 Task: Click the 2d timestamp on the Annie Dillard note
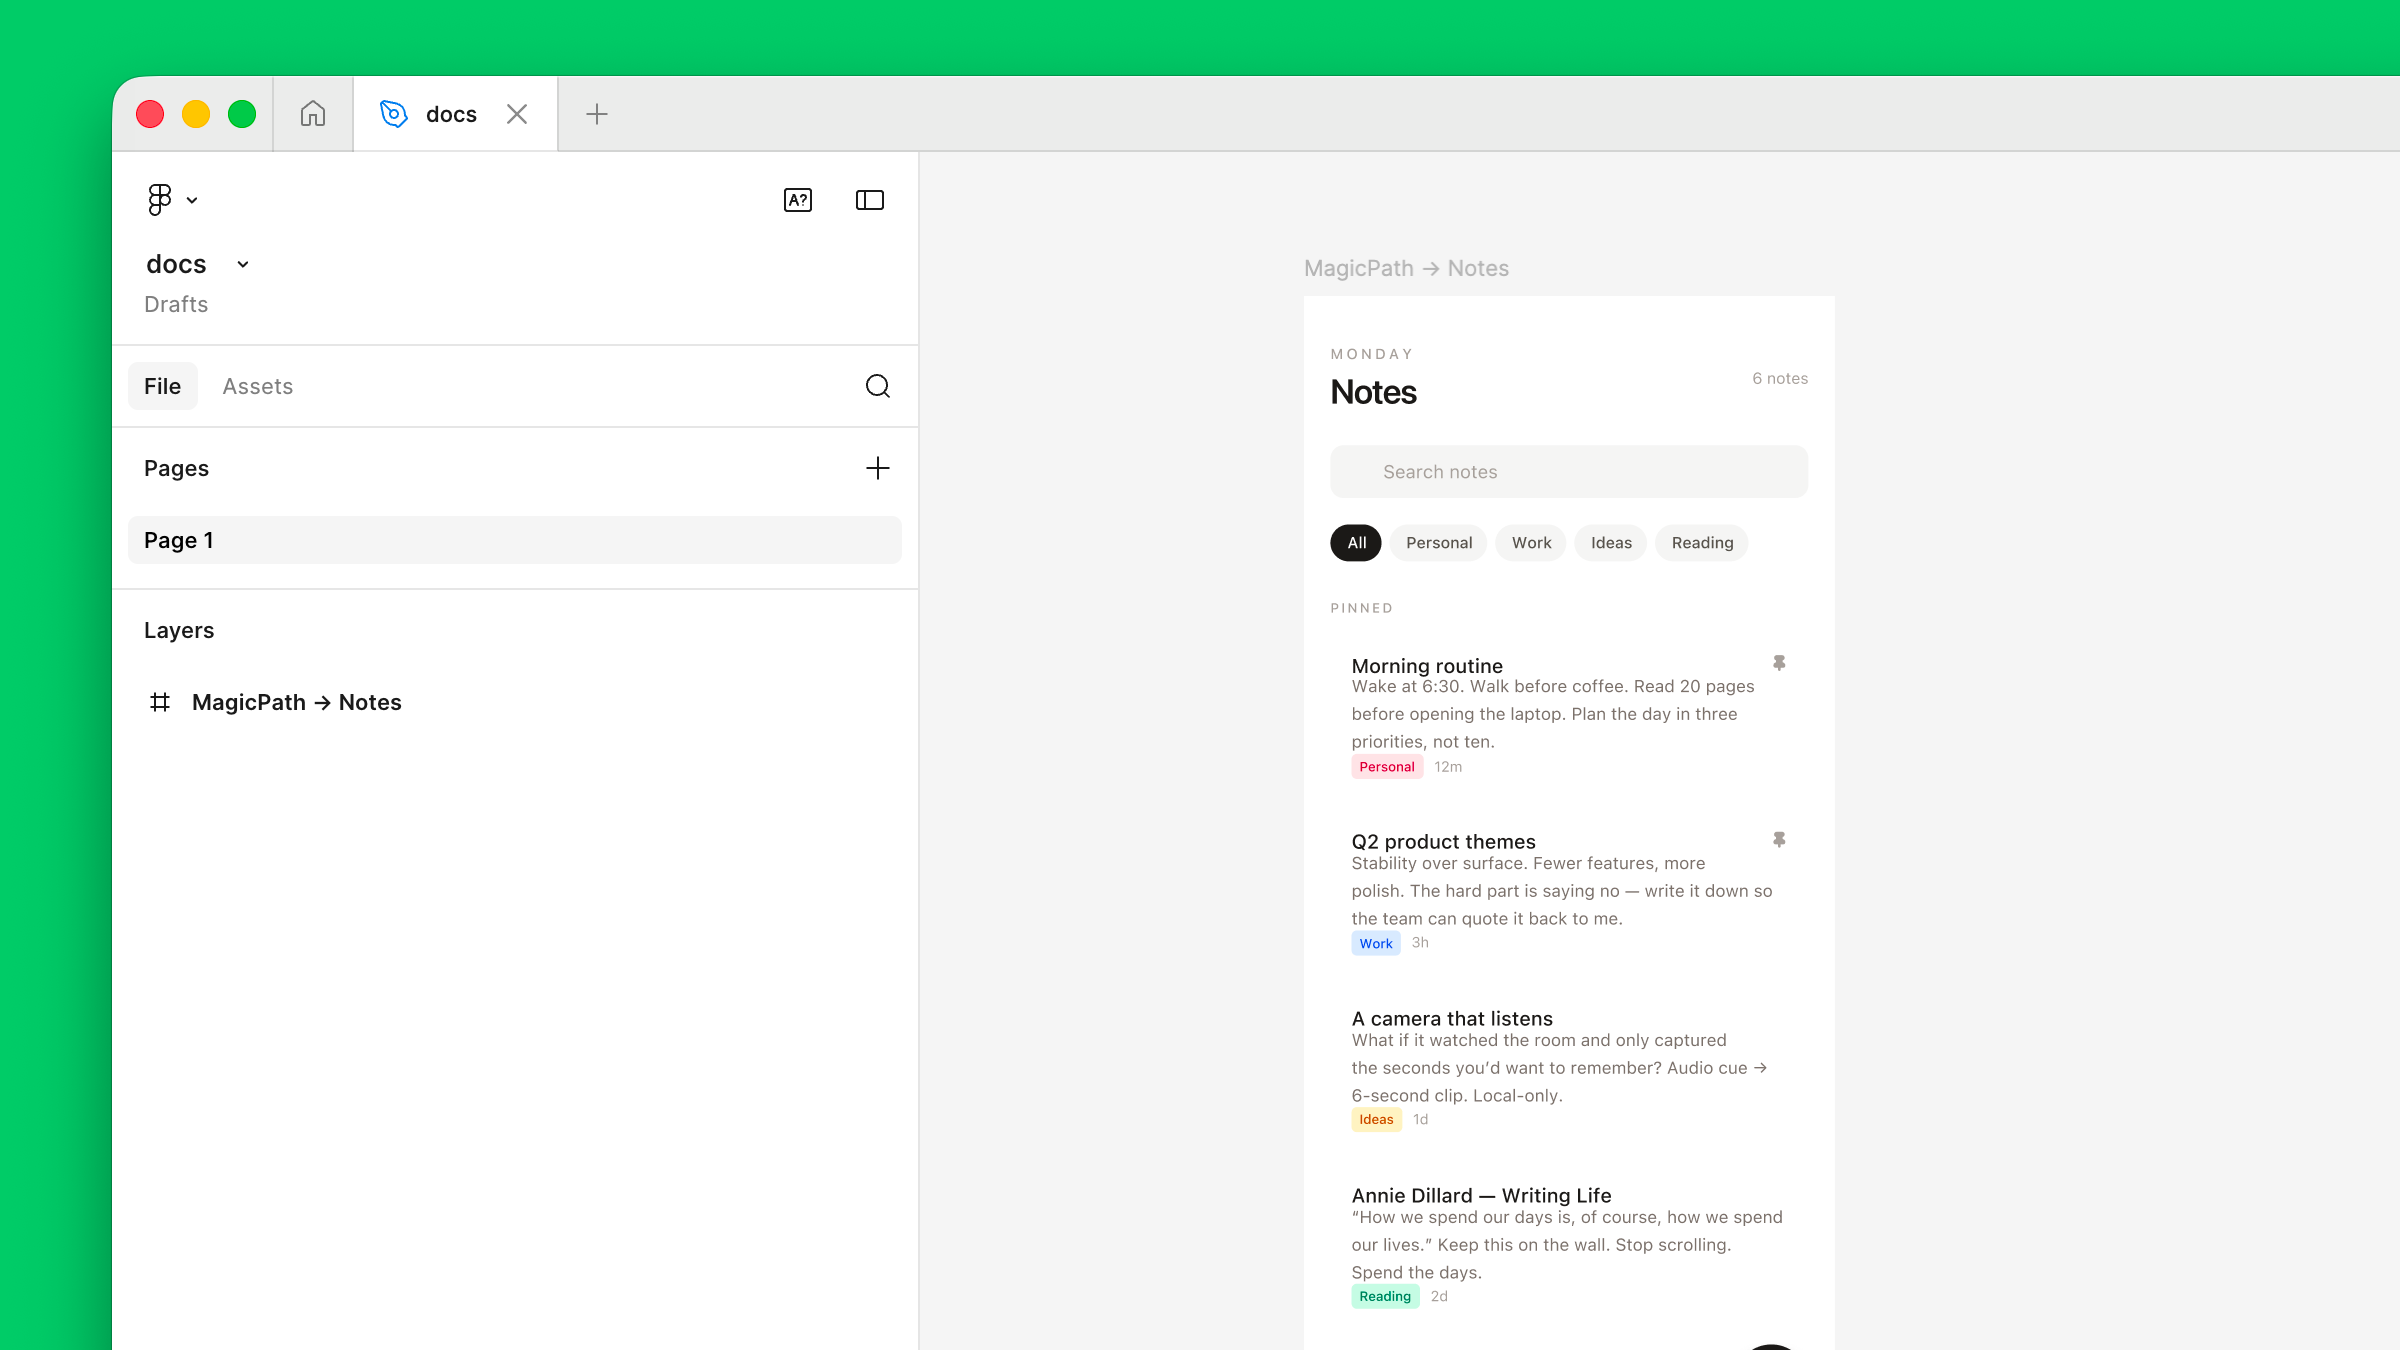click(x=1439, y=1297)
